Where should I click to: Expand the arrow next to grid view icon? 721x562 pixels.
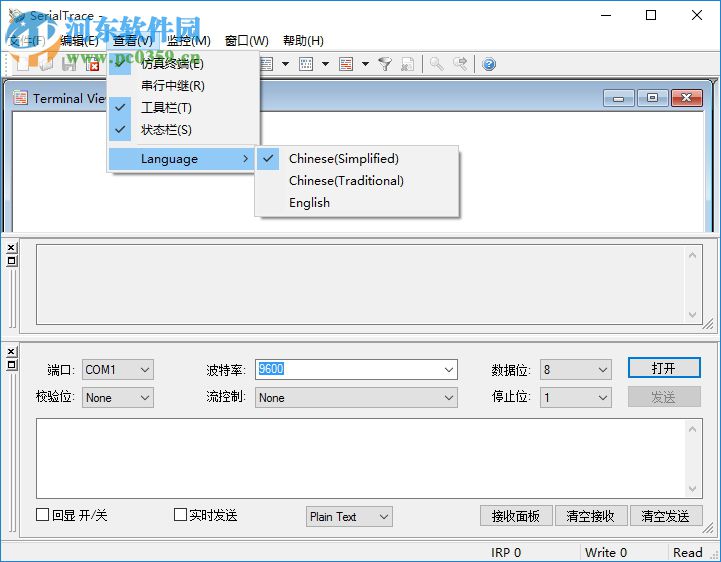coord(325,64)
